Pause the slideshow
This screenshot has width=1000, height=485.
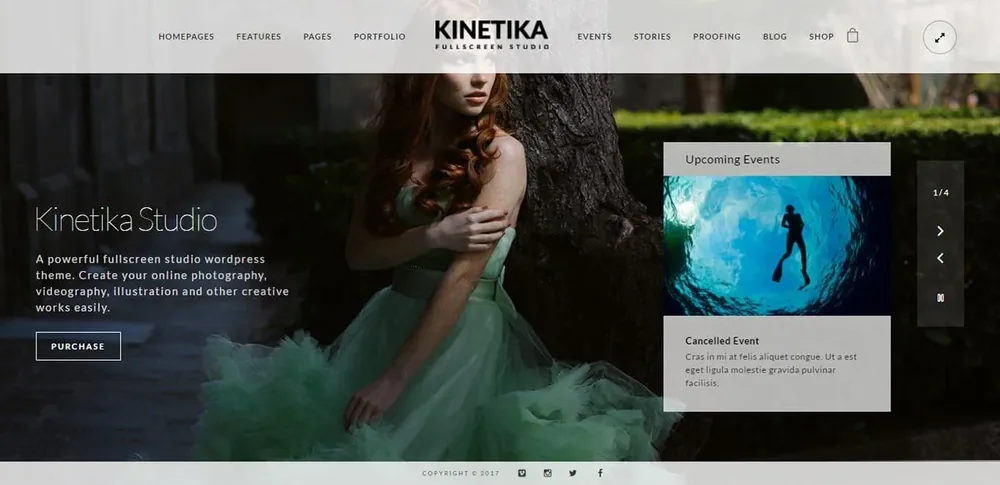(940, 298)
